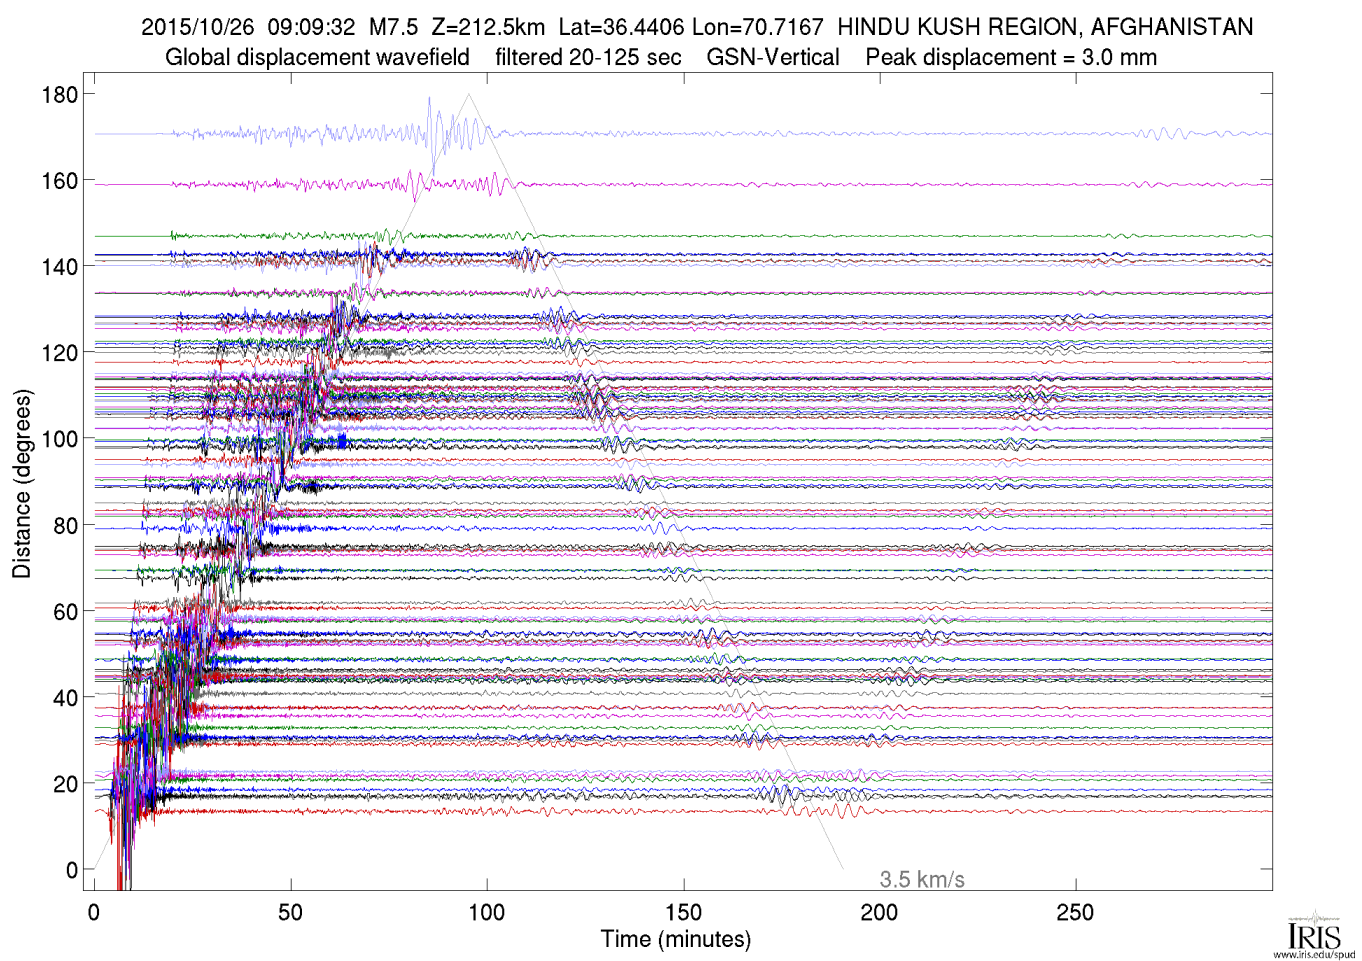Image resolution: width=1362 pixels, height=961 pixels.
Task: Select the Peak displacement = 3.0 mm text
Action: [x=1011, y=57]
